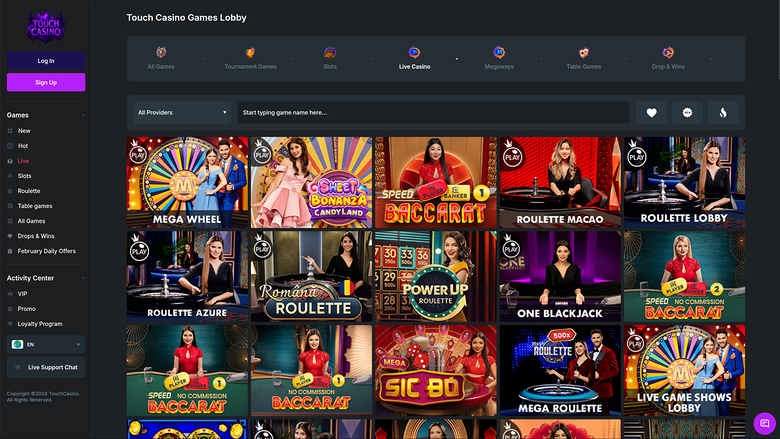Switch to the Drop & Wins tab label
780x439 pixels.
(x=668, y=67)
